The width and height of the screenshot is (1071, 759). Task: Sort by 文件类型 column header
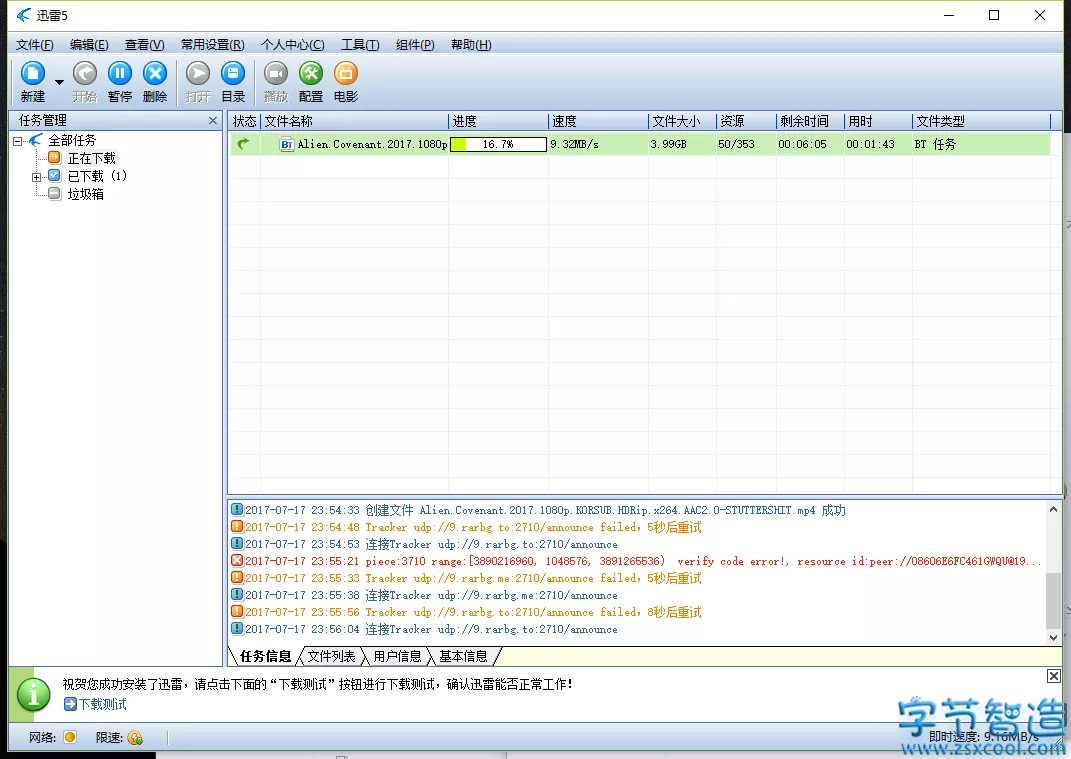[x=981, y=122]
